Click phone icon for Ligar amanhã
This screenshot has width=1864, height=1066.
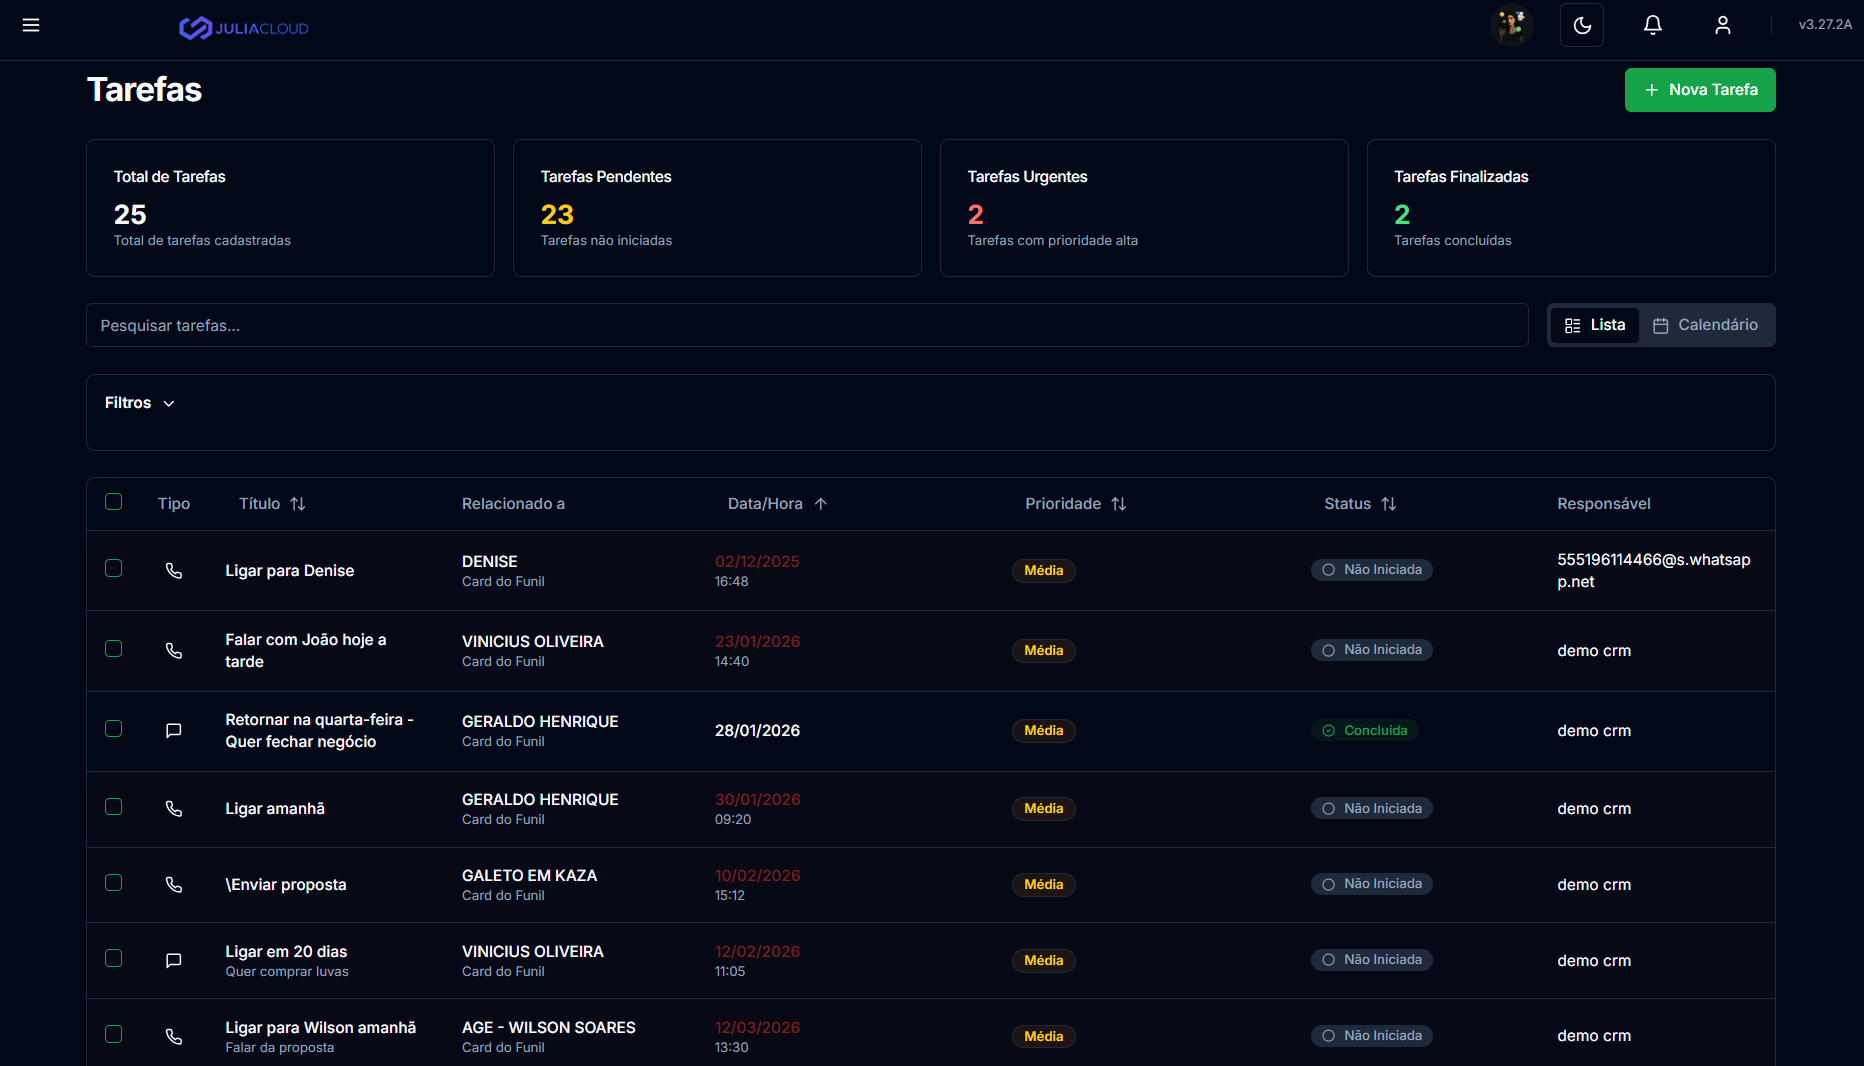point(174,809)
